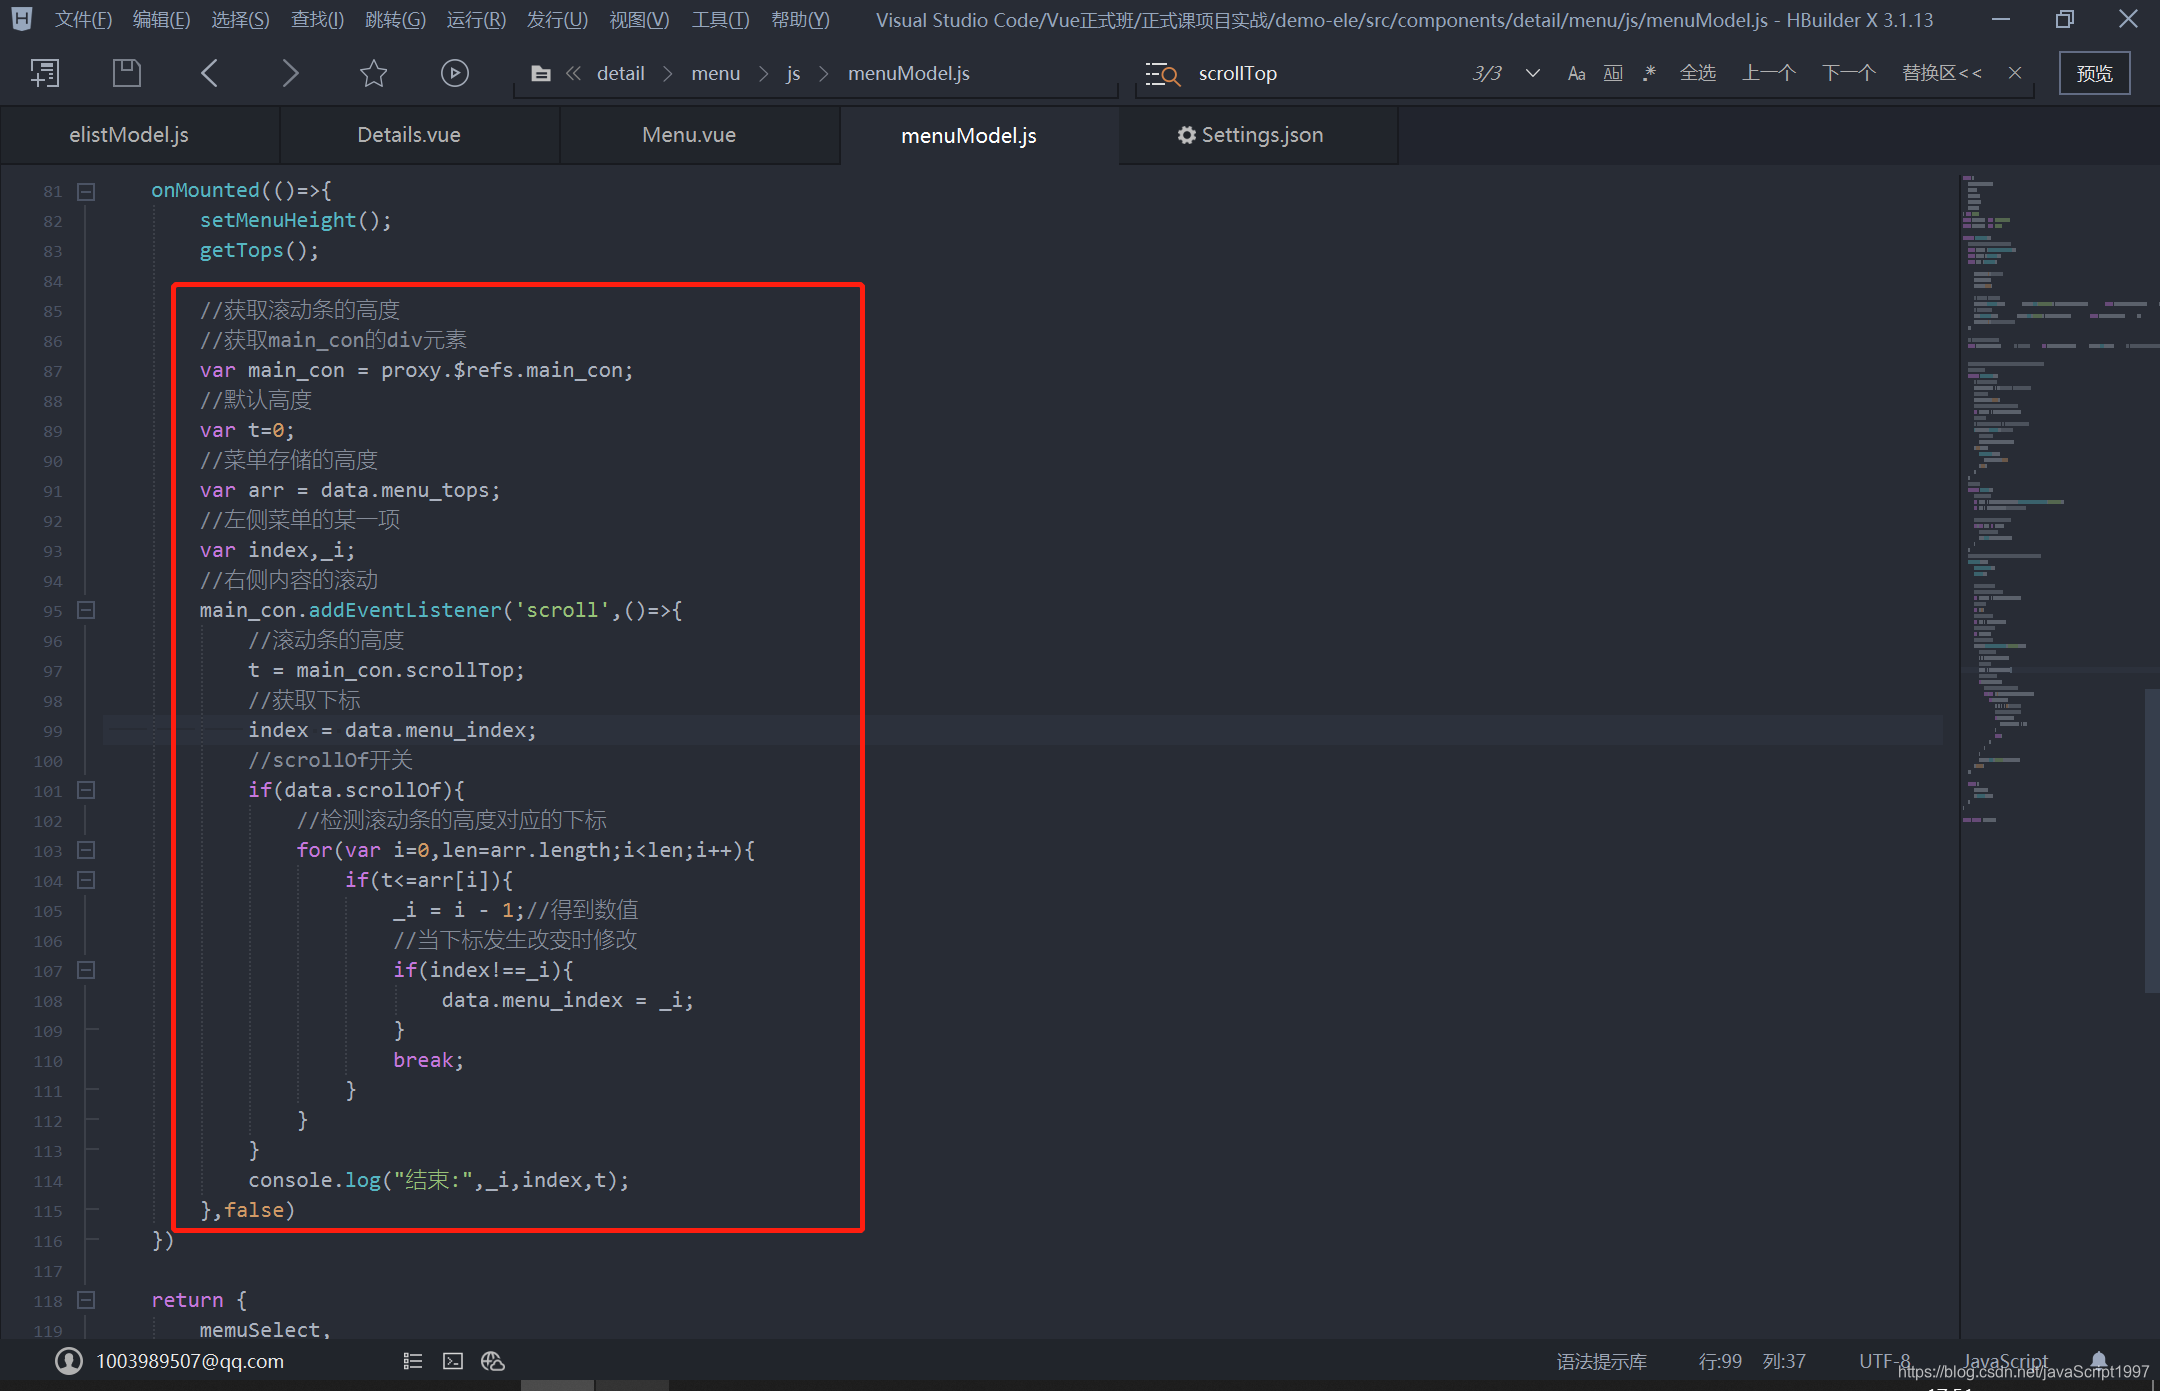Click the search in file icon

coord(1163,74)
